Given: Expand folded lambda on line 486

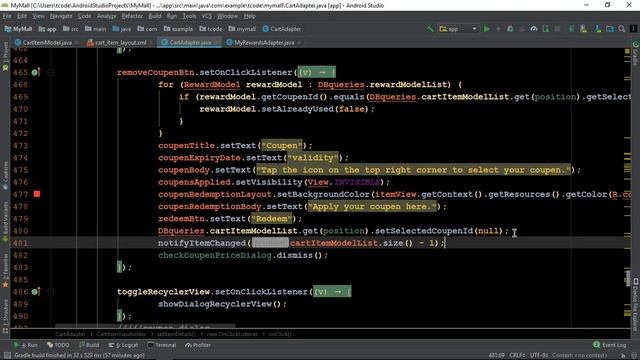Looking at the screenshot, I should click(x=332, y=292).
